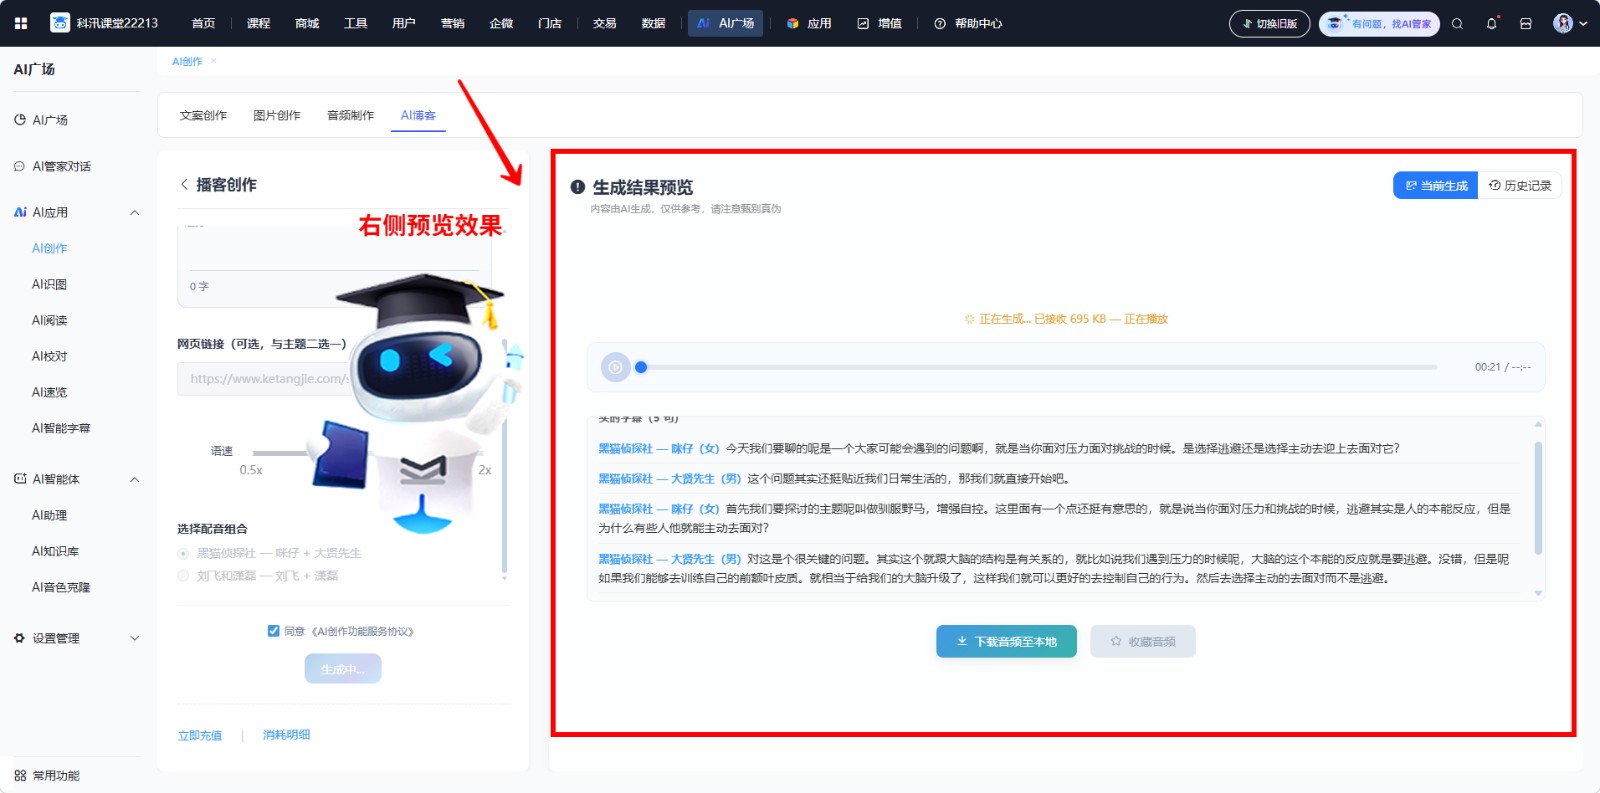Open AI阅读 in the sidebar

49,320
